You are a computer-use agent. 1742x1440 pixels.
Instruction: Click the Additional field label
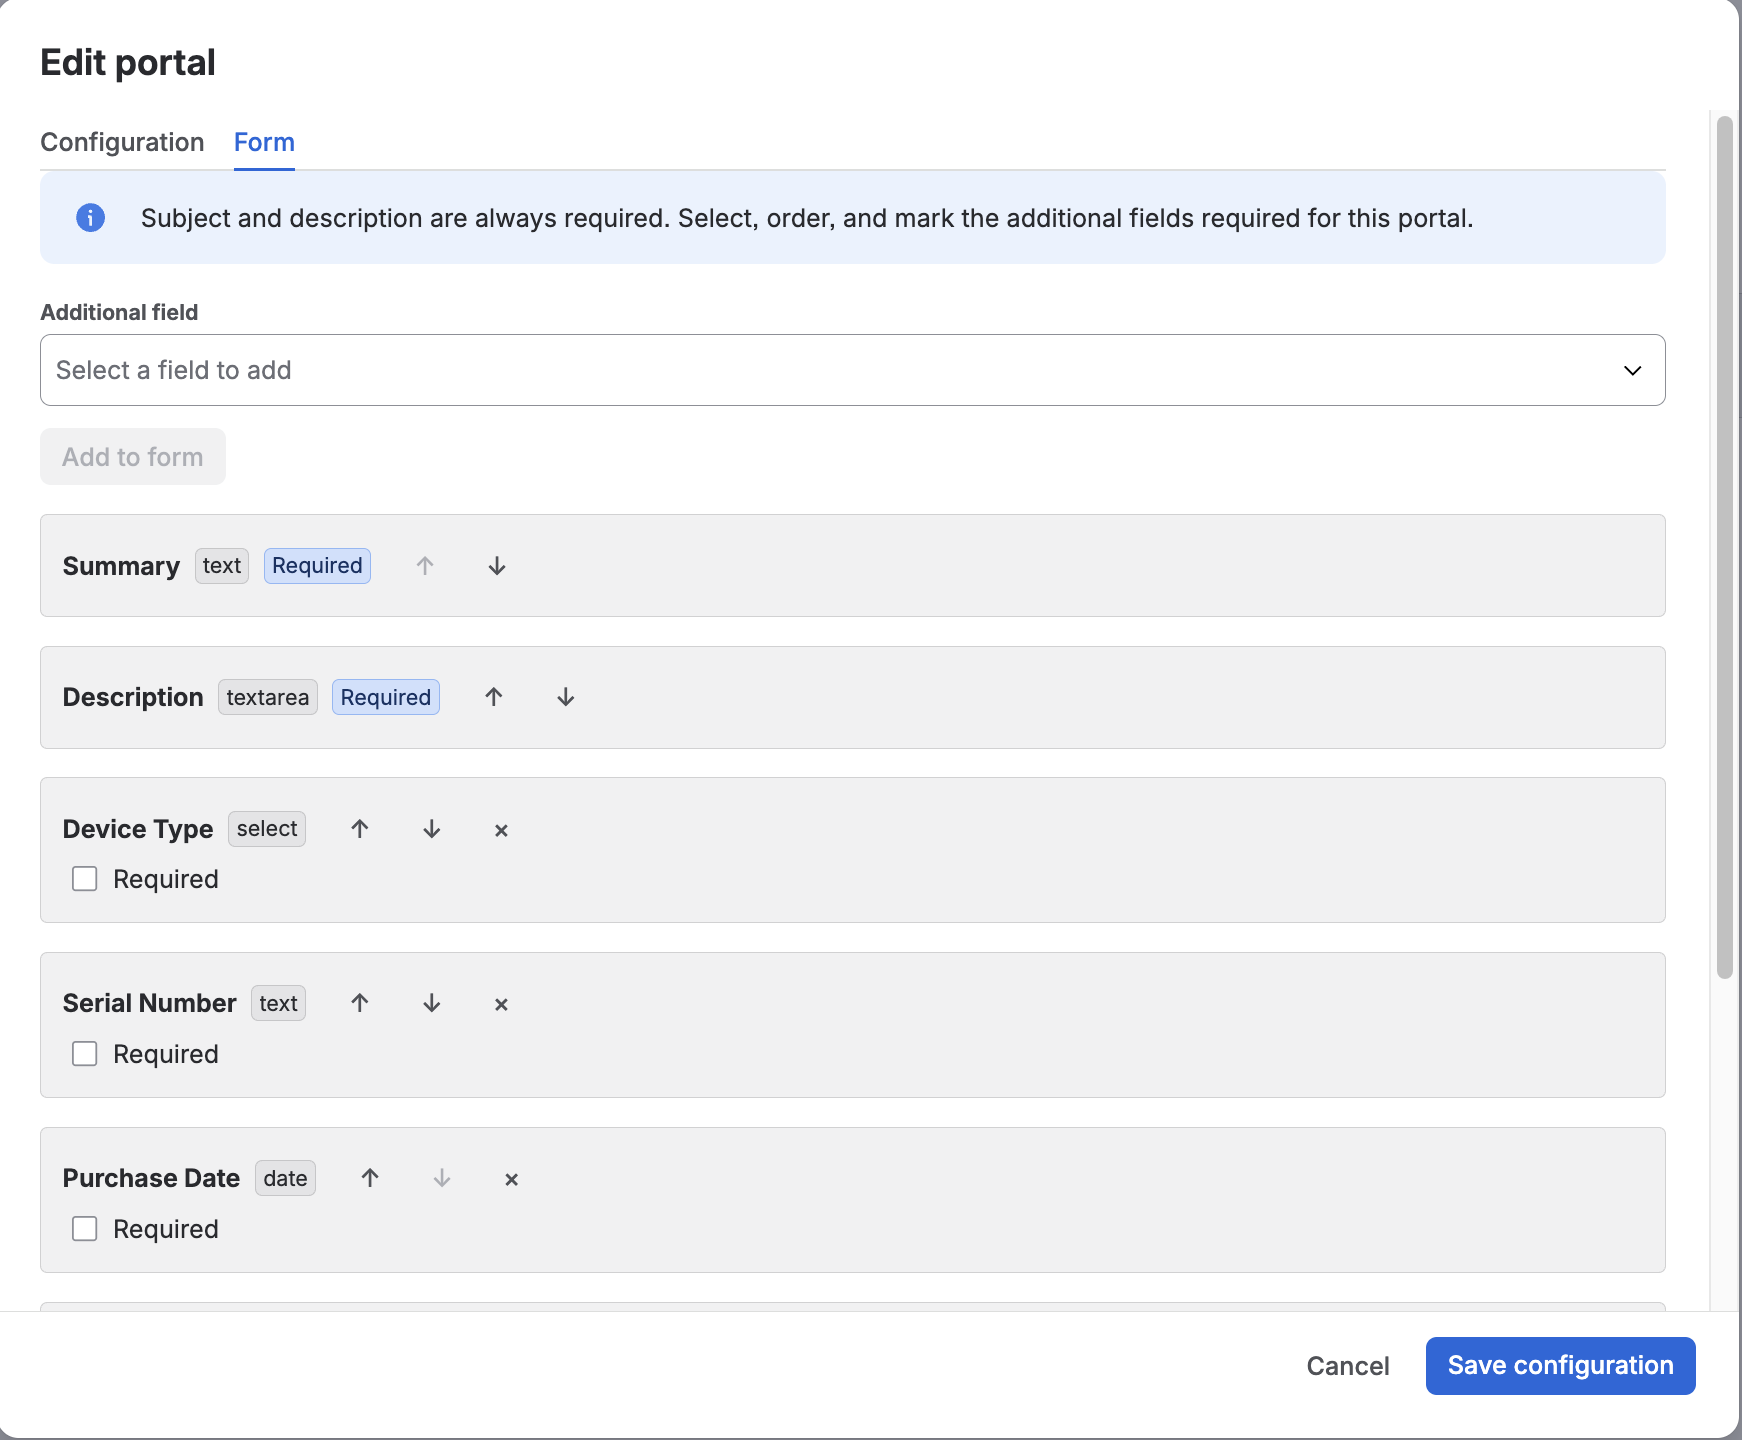pyautogui.click(x=119, y=312)
